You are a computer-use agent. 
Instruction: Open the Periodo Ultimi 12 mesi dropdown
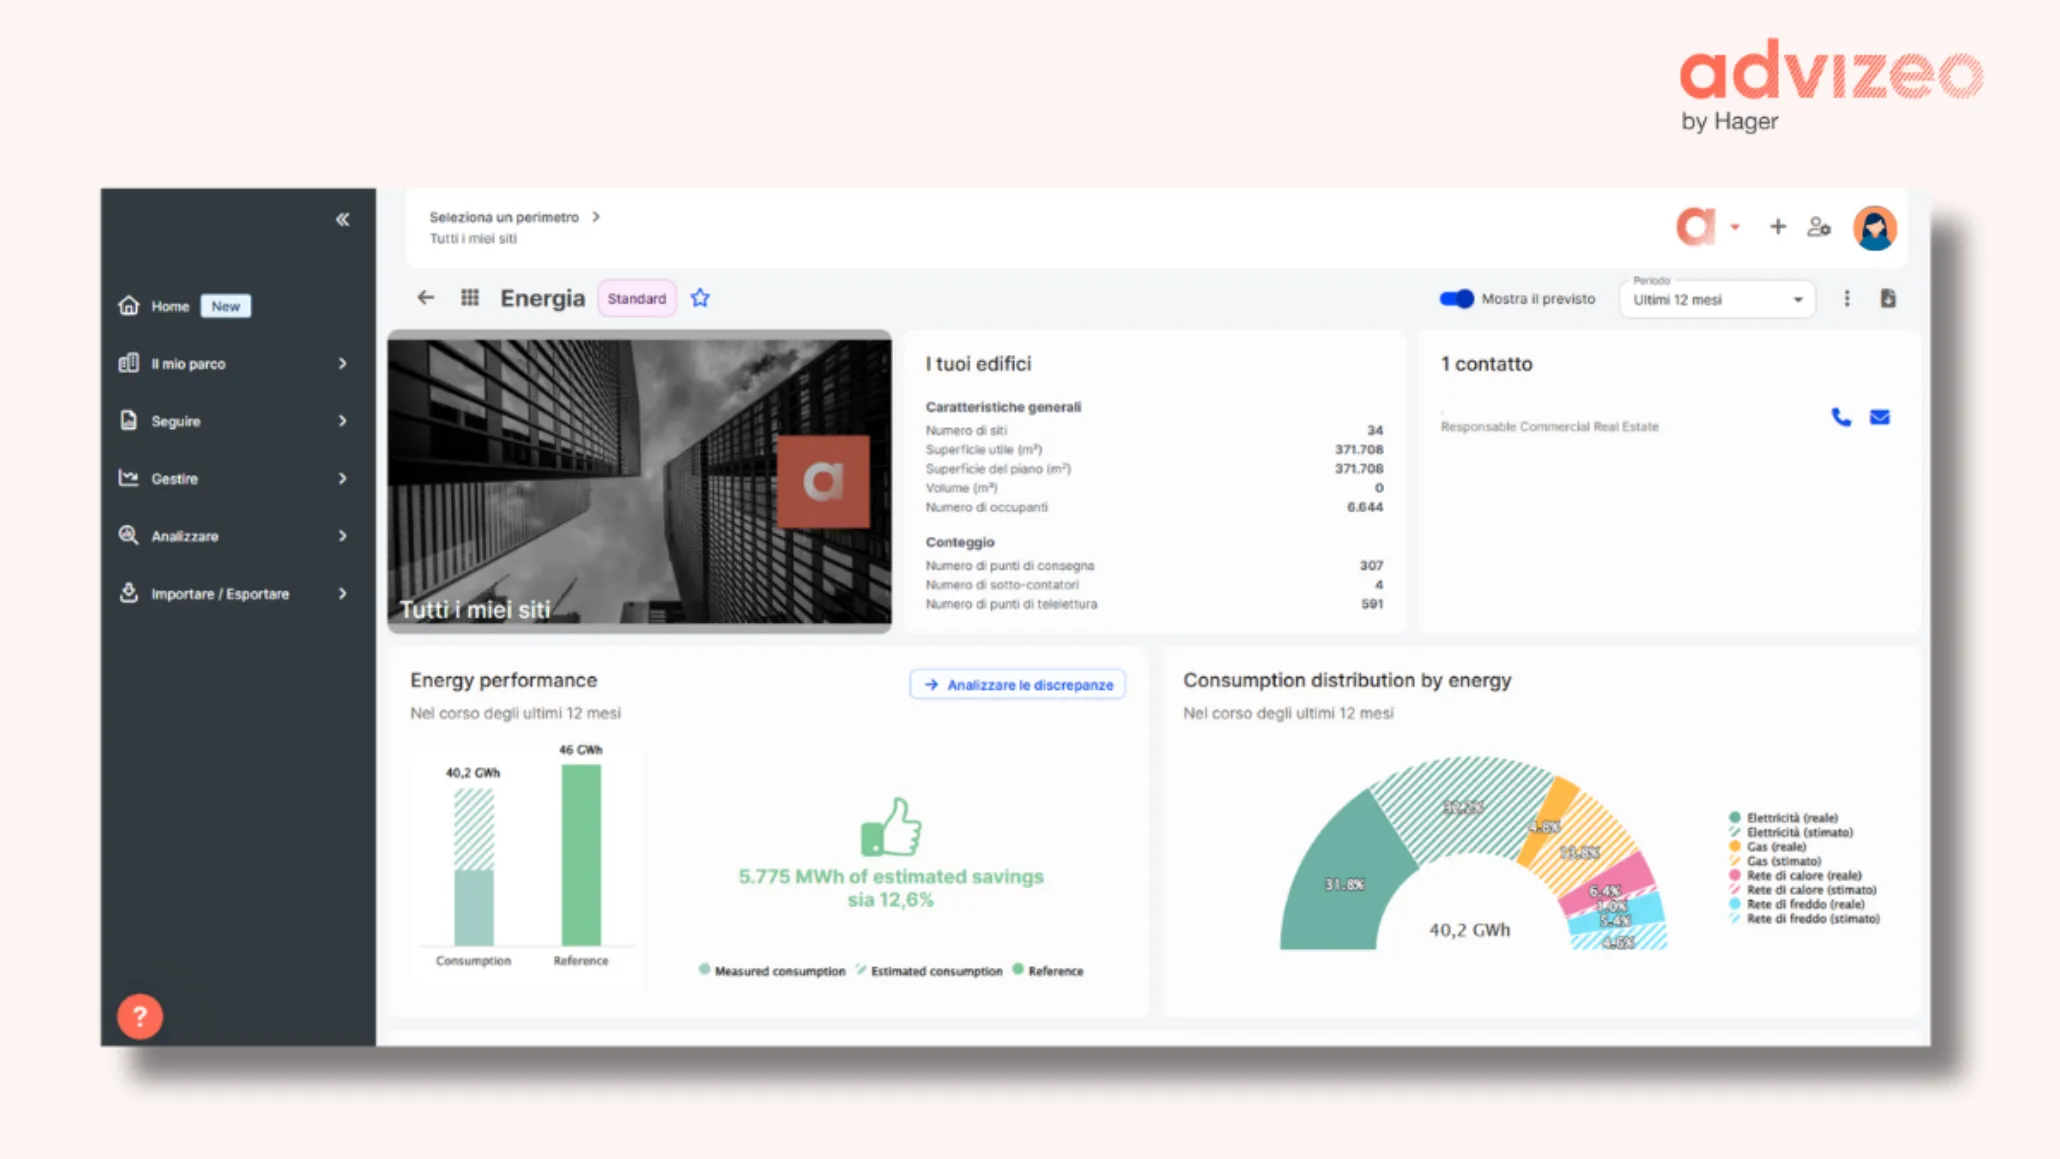[1716, 298]
